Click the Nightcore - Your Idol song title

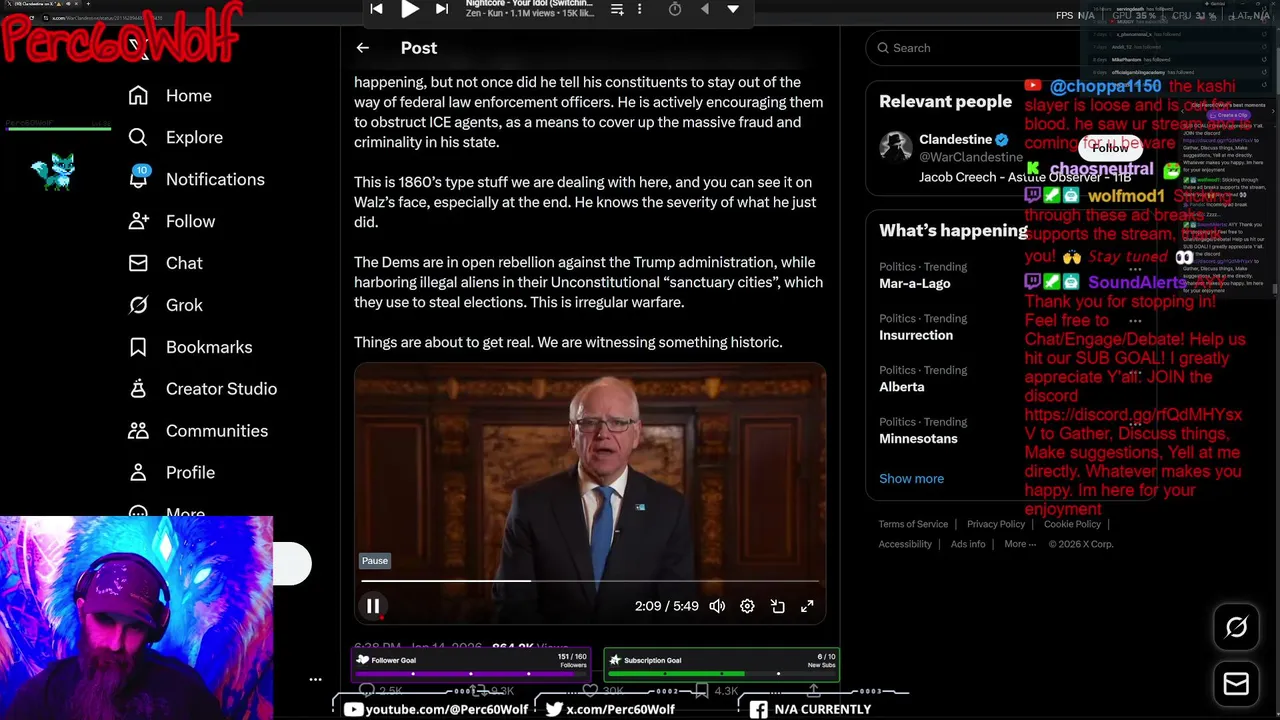[529, 4]
